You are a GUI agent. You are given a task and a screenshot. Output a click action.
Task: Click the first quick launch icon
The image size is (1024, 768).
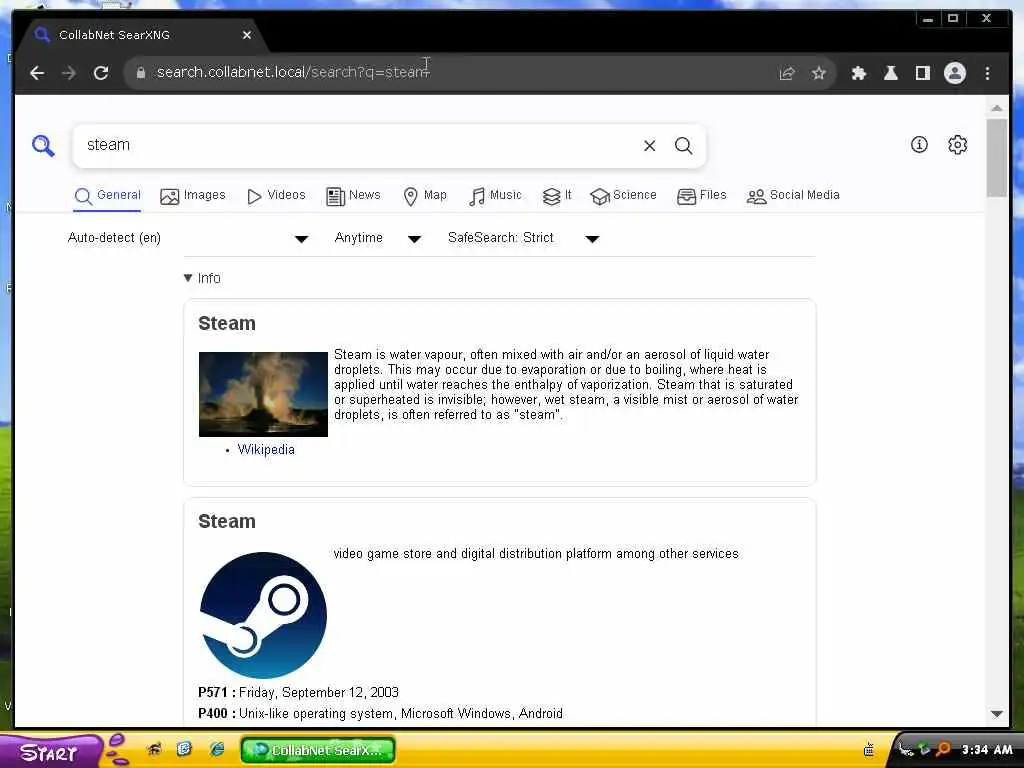[154, 749]
